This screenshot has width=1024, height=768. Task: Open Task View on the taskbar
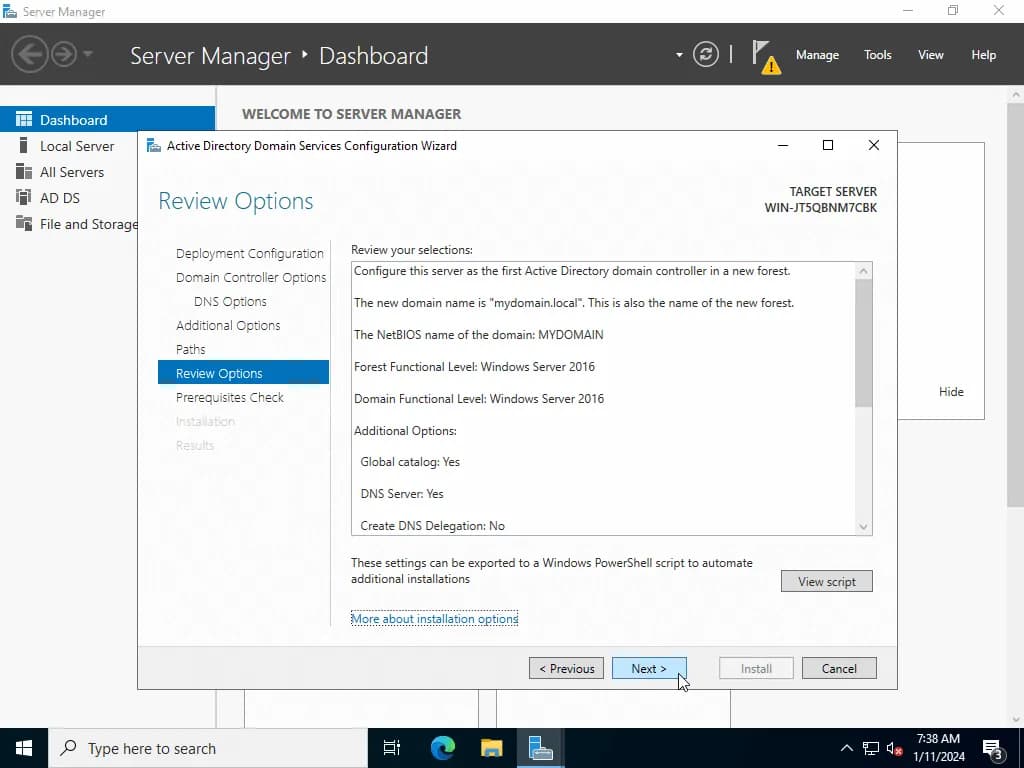coord(392,748)
